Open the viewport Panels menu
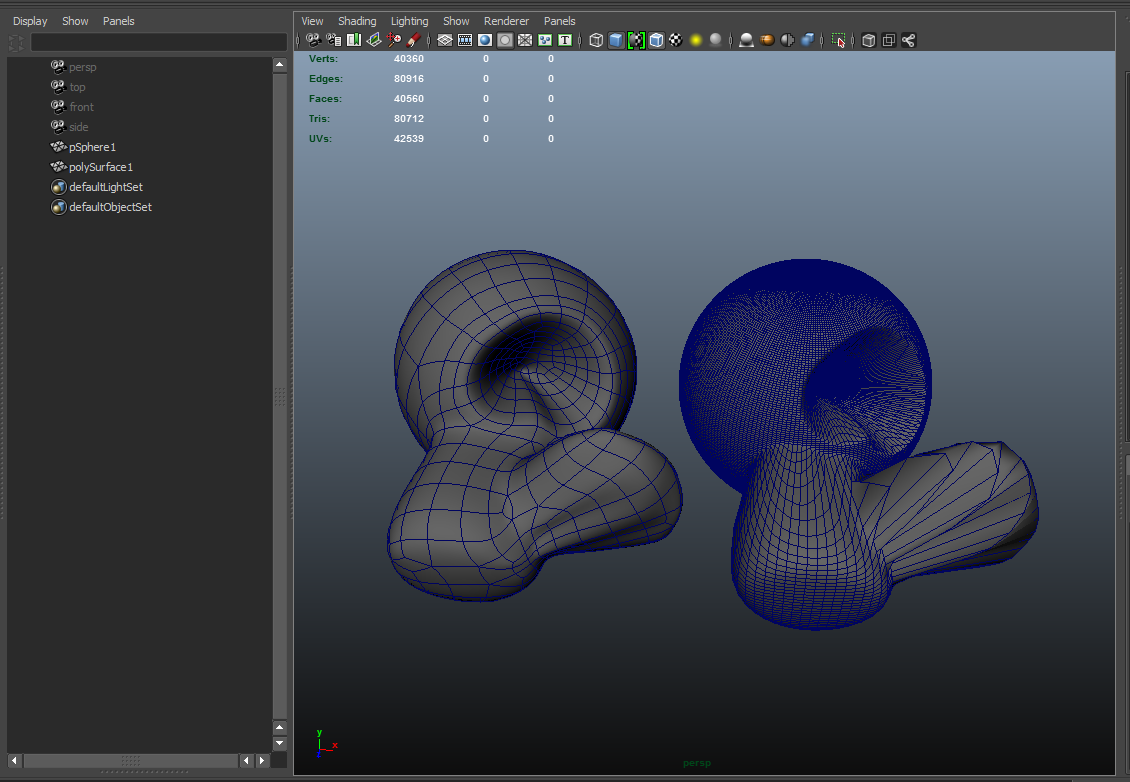 559,21
